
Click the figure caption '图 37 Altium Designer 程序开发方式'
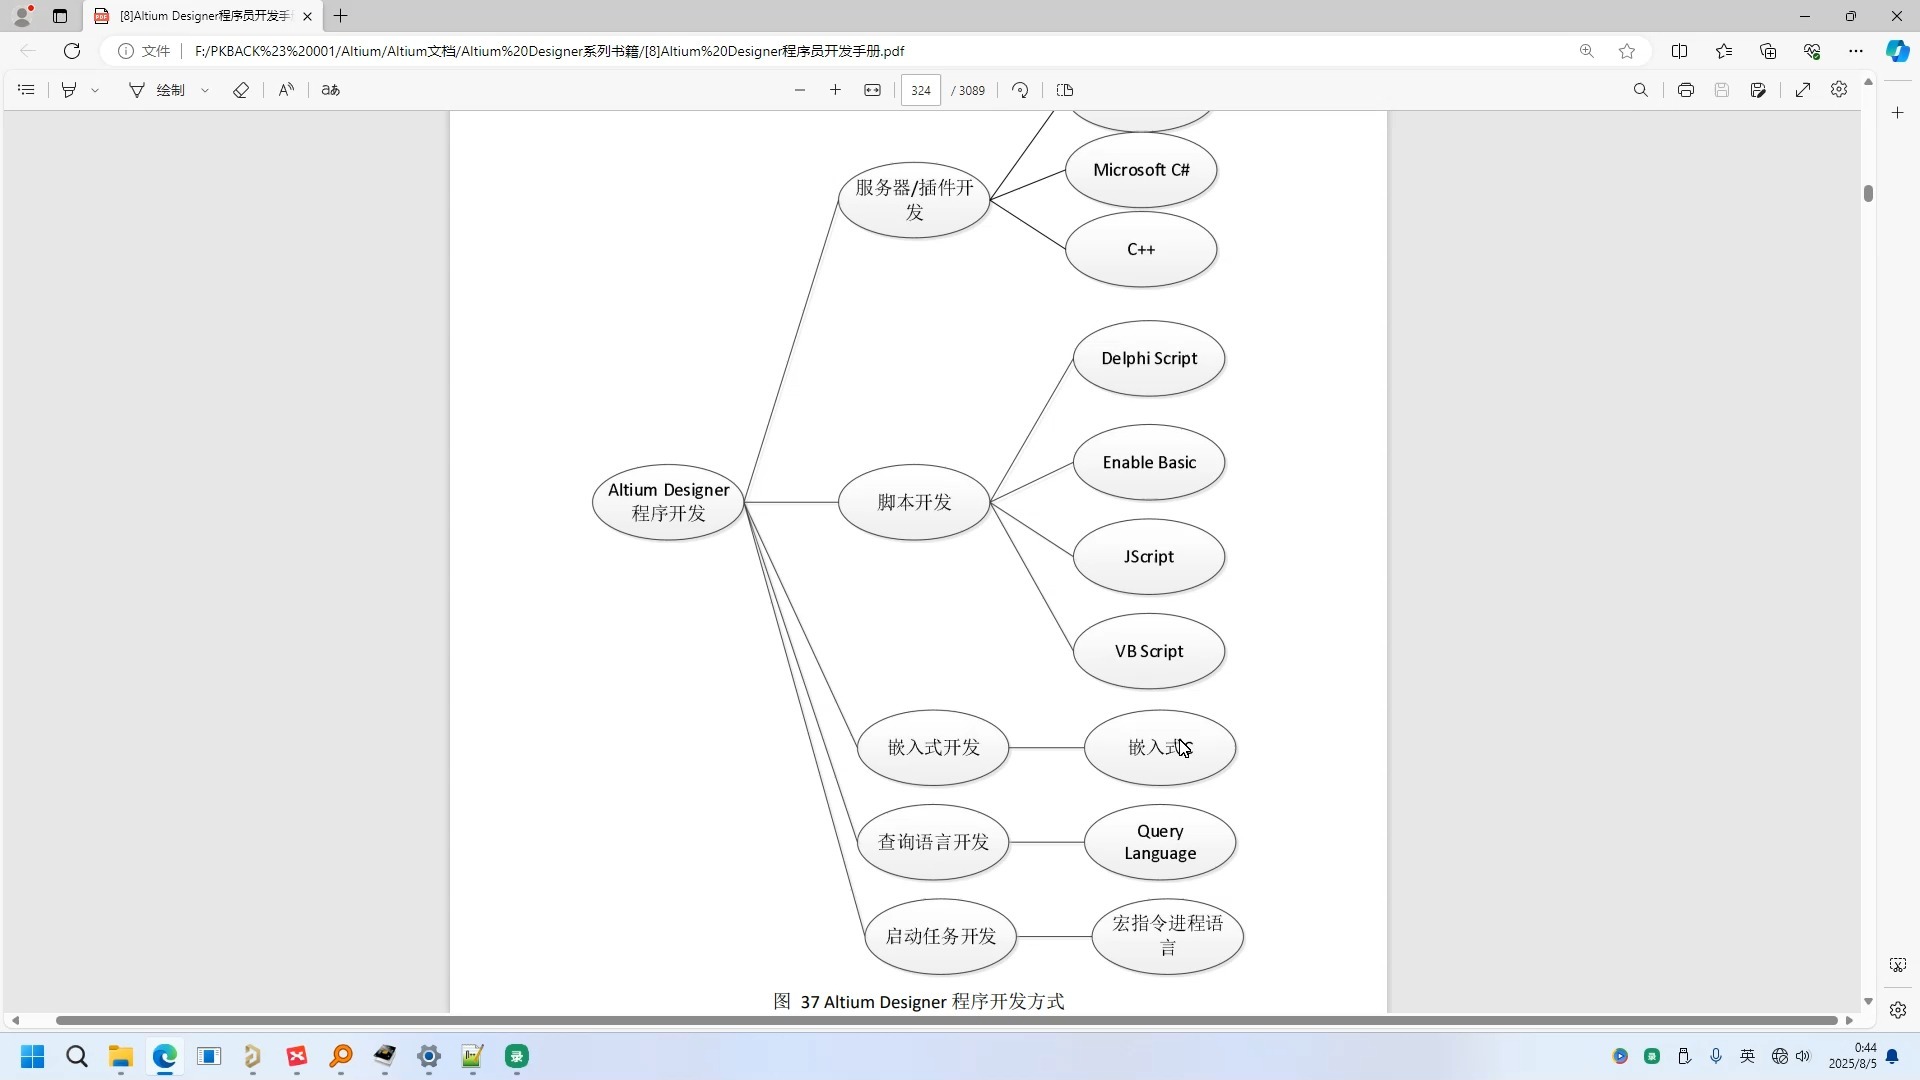point(919,1001)
